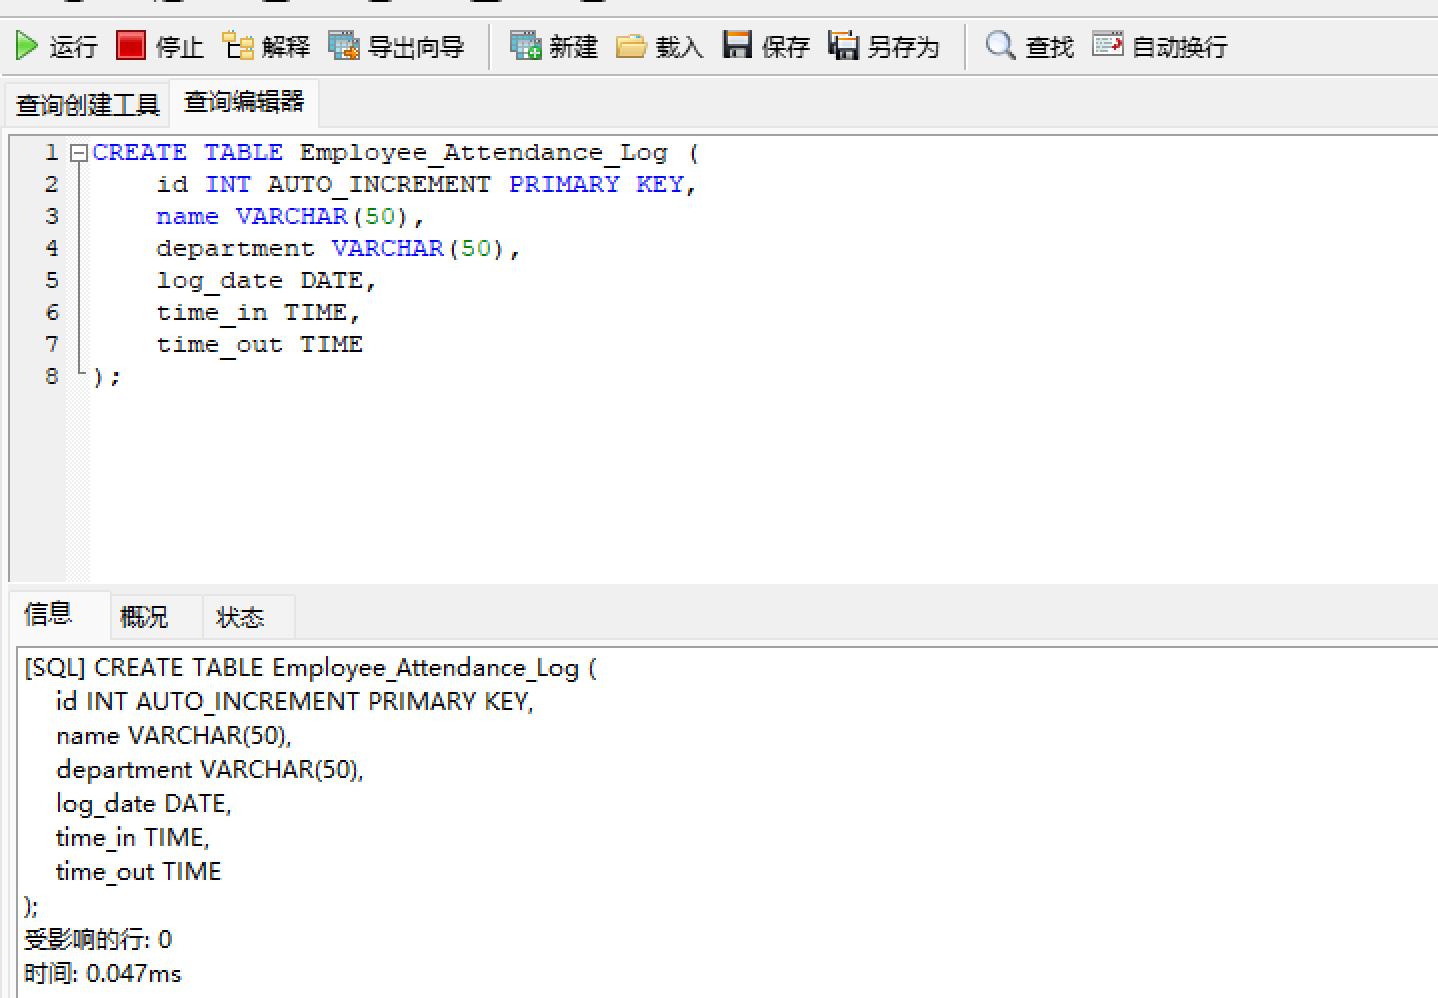Open the 概况 results tab
The height and width of the screenshot is (998, 1438).
coord(143,617)
